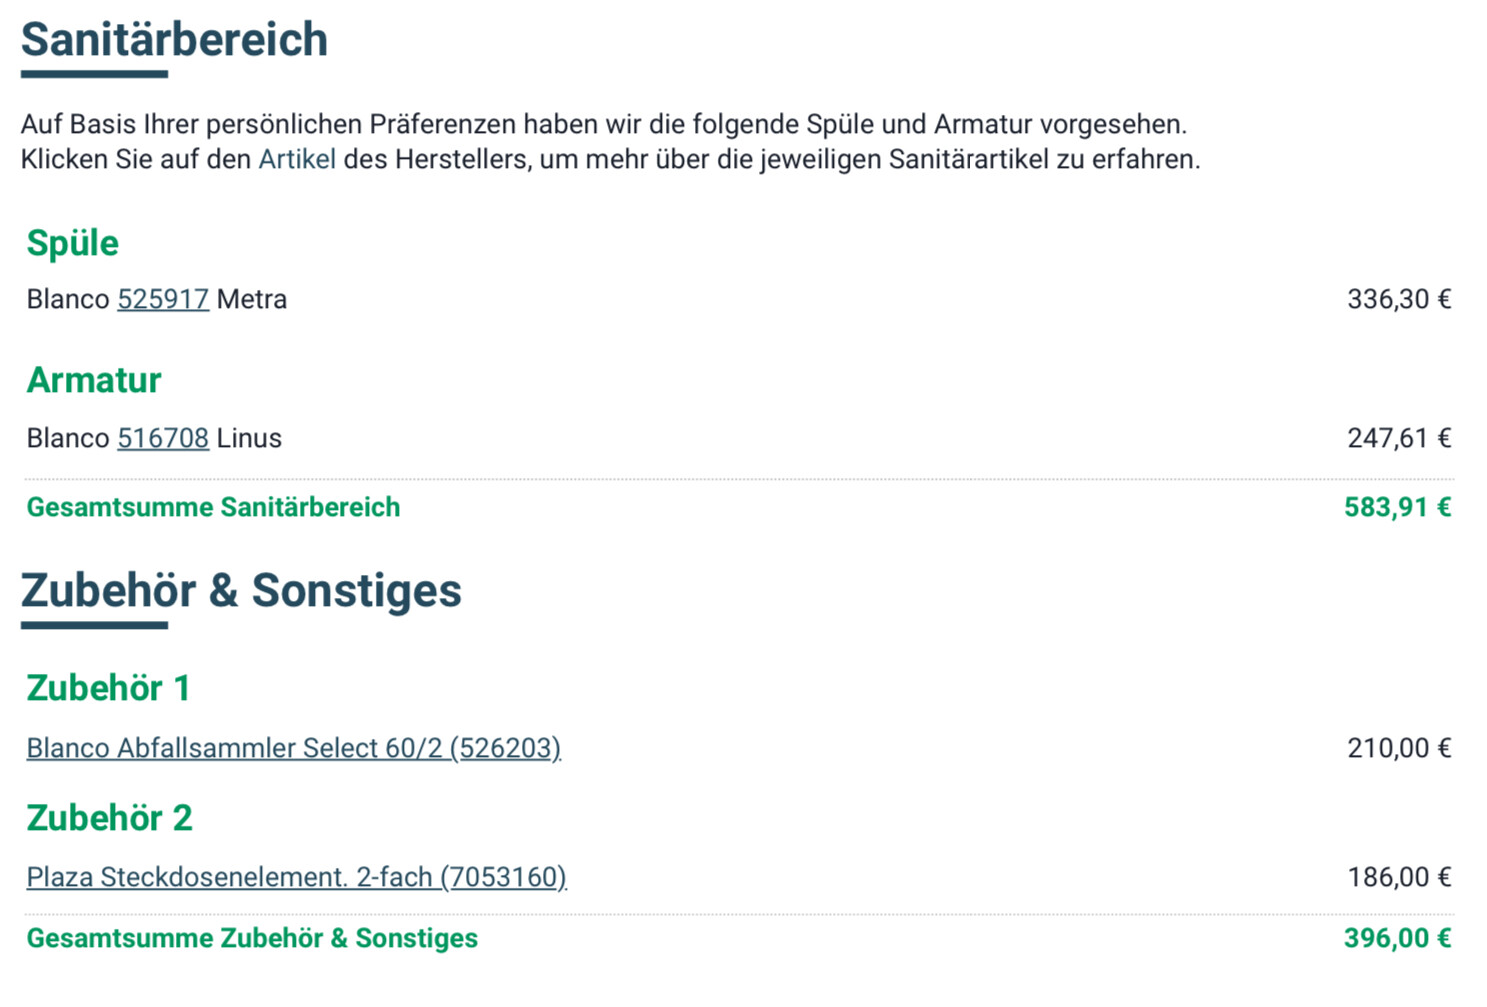
Task: Click the 186,00 € socket element price
Action: click(x=1398, y=877)
